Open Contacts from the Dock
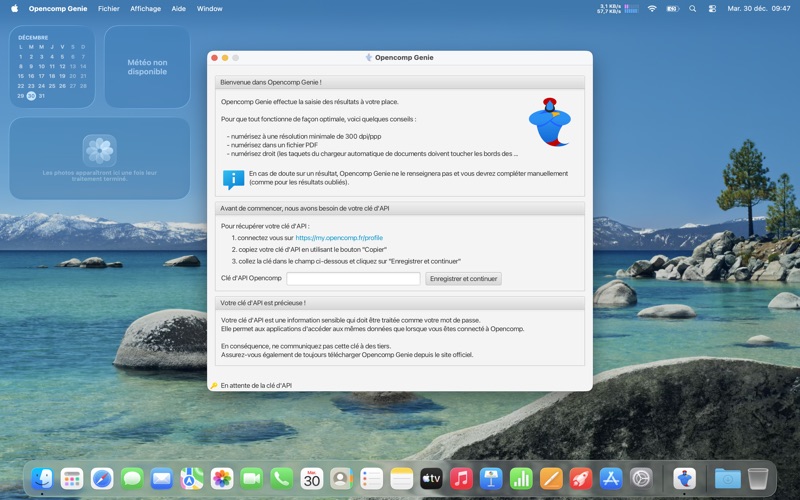 [x=341, y=479]
